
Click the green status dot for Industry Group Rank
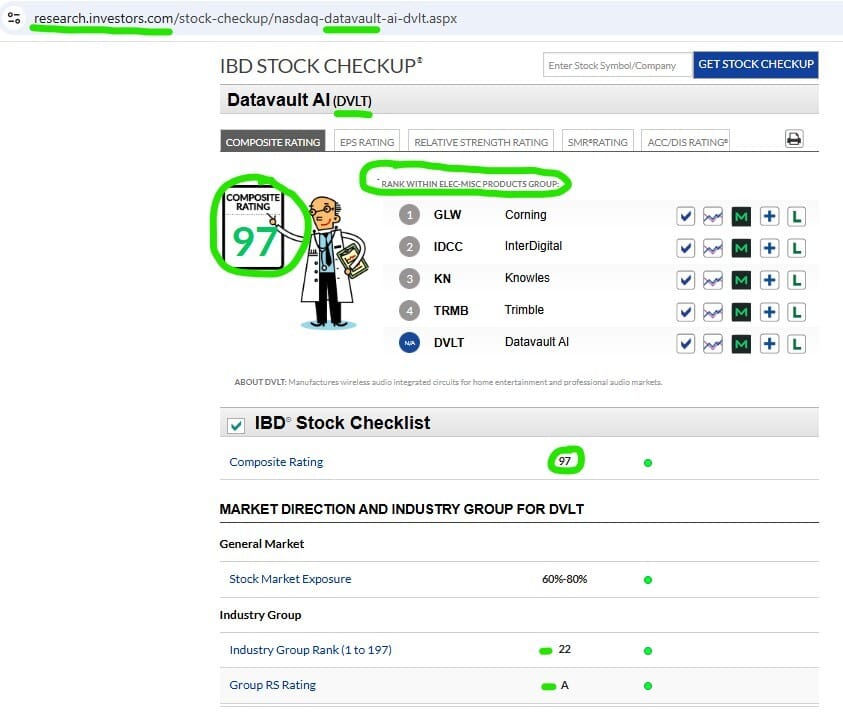(648, 651)
